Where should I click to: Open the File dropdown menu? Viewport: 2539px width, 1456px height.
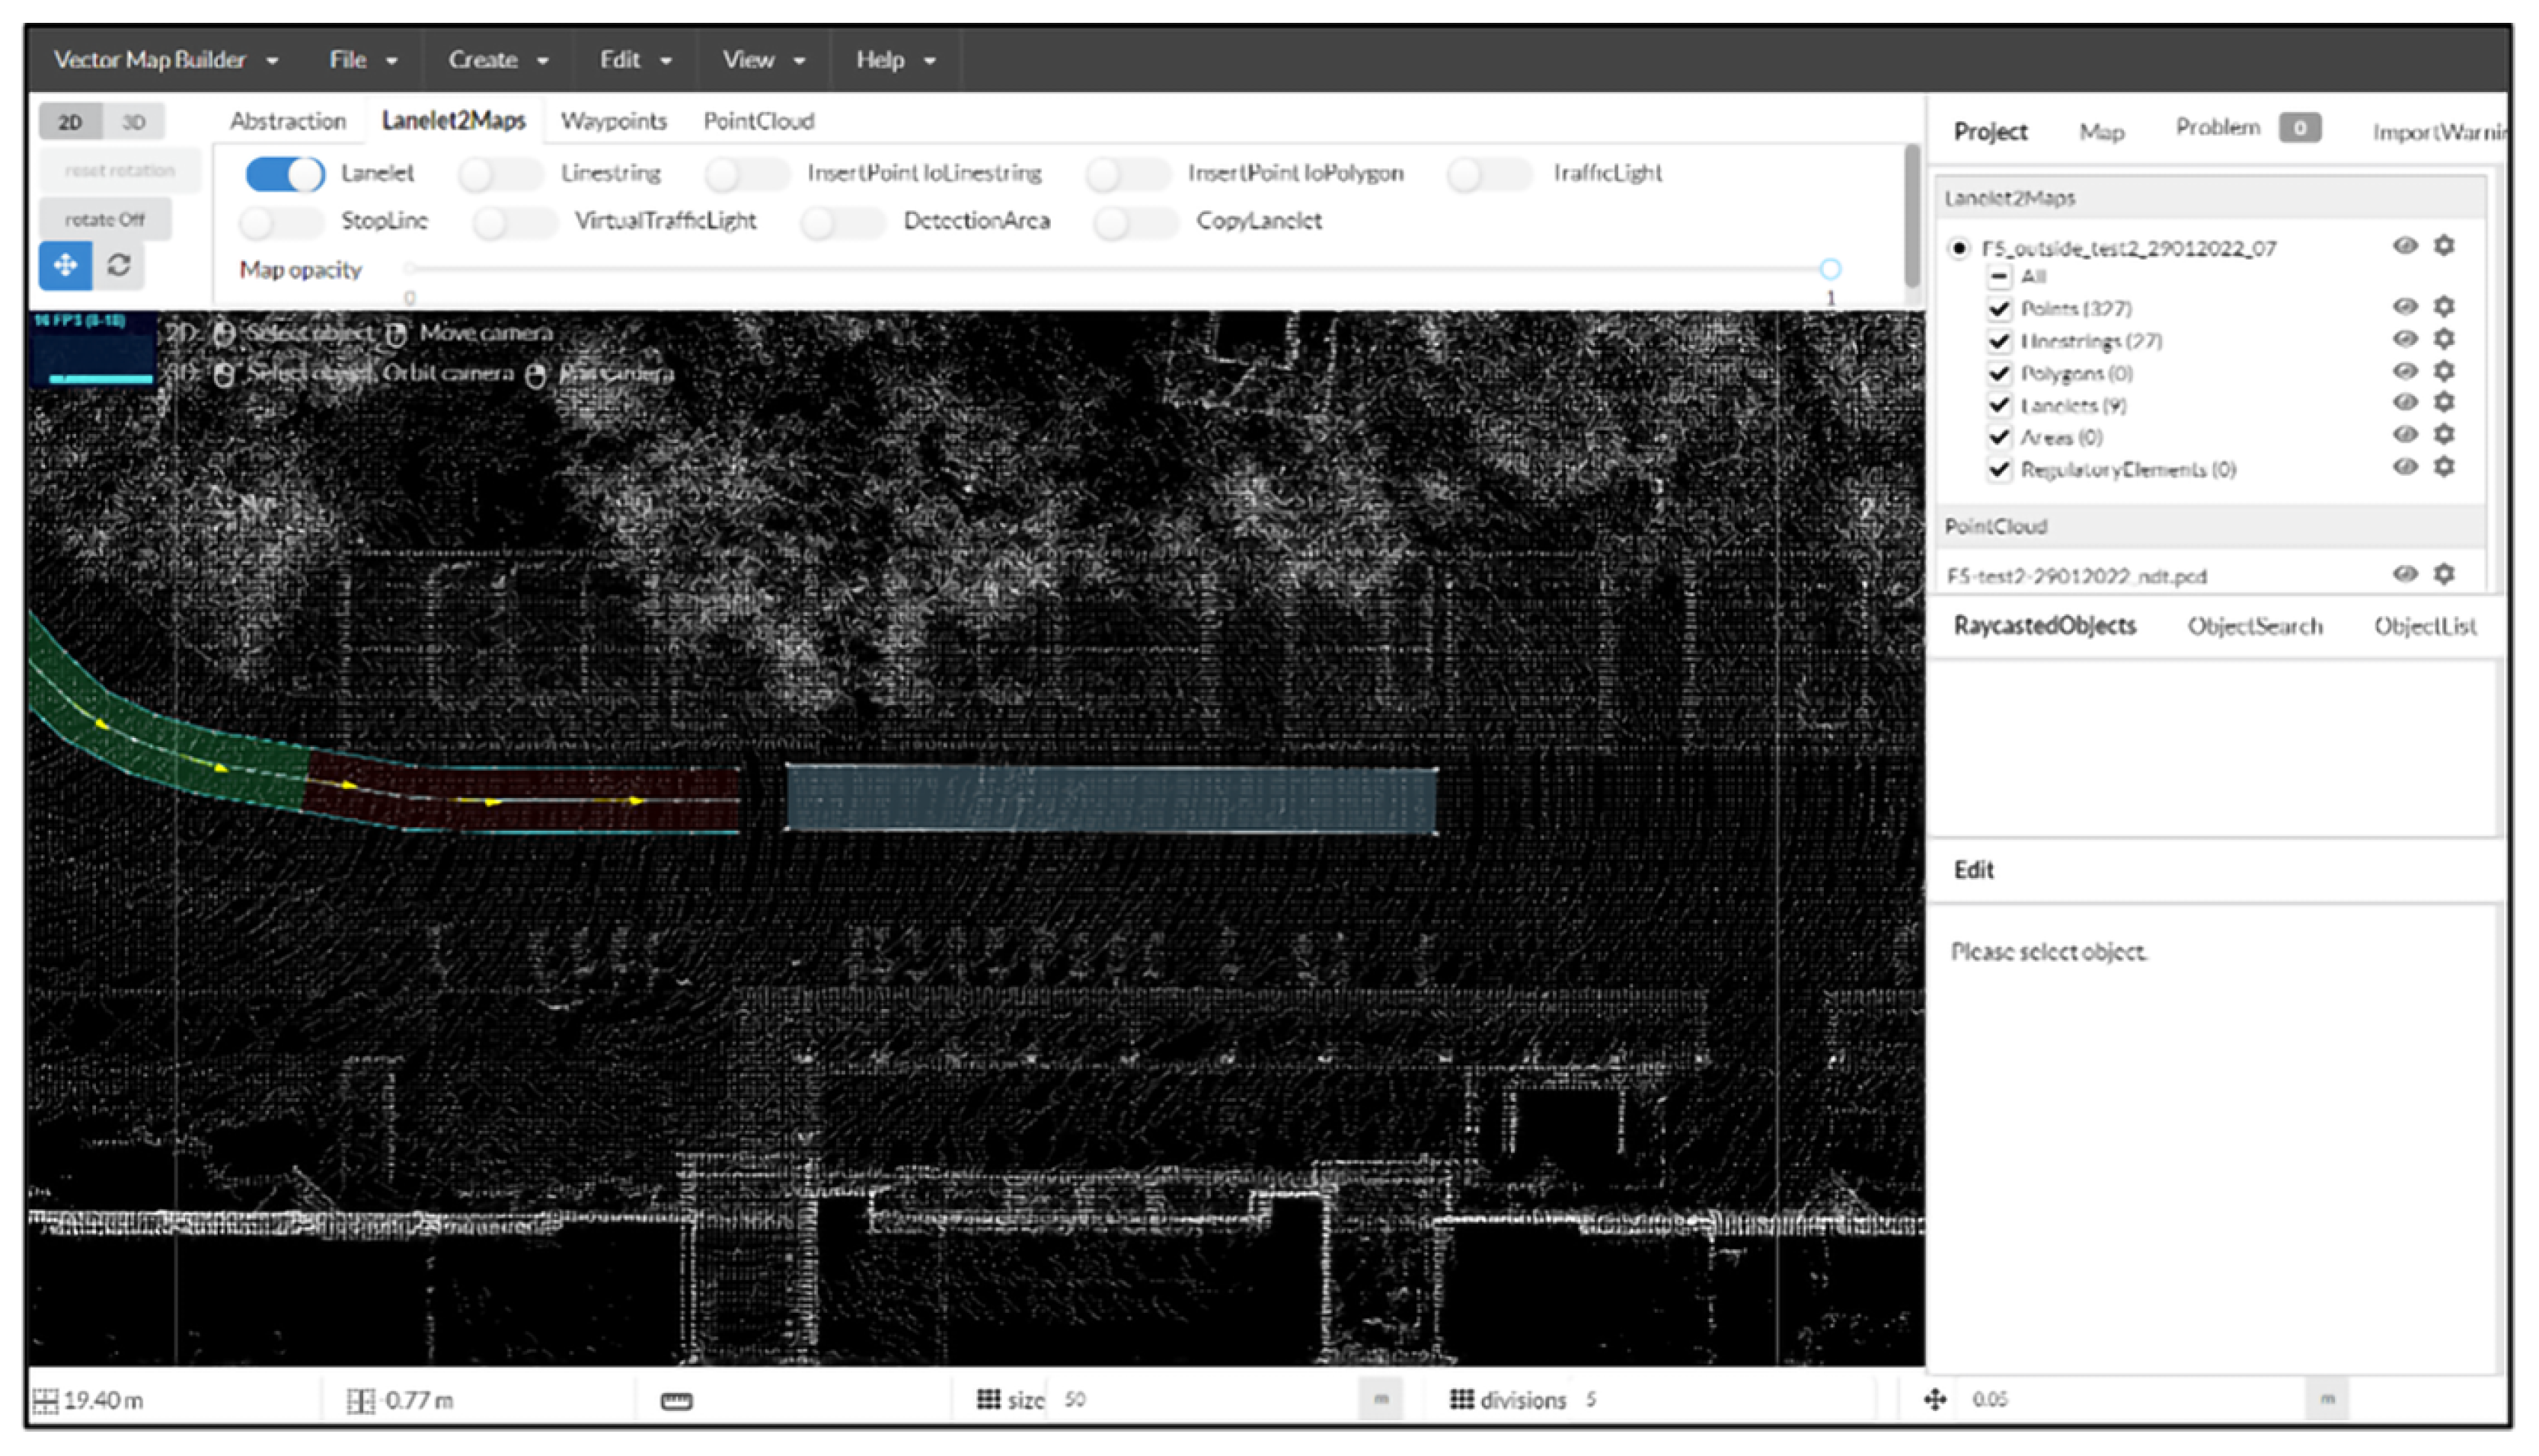point(362,60)
